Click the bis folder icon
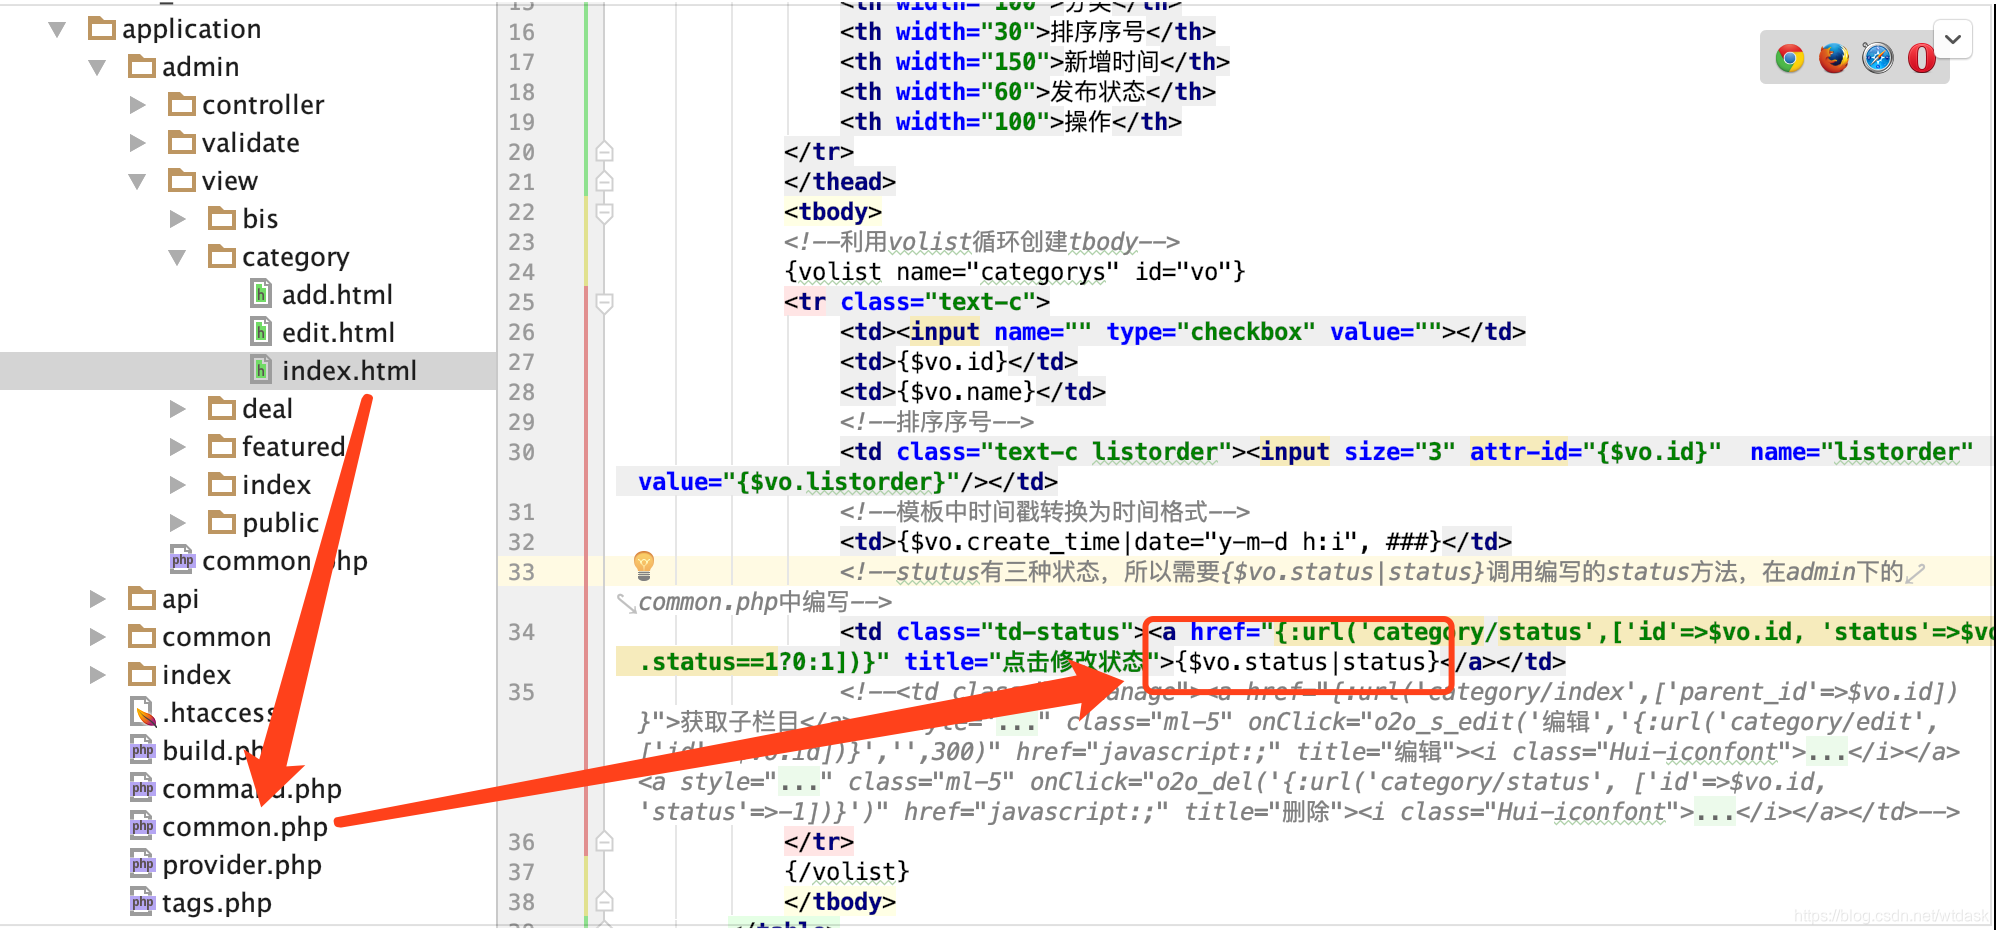This screenshot has width=1998, height=934. tap(222, 218)
